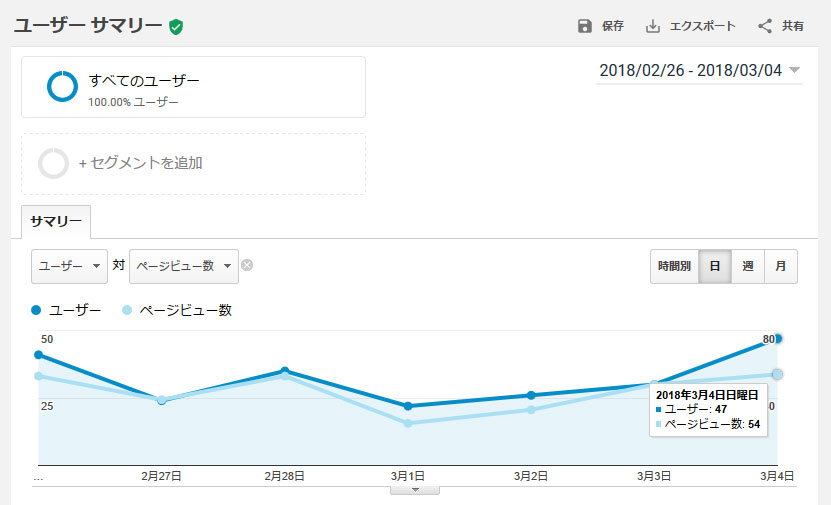Expand the chart annotation drawer arrow
The width and height of the screenshot is (831, 505).
[415, 490]
